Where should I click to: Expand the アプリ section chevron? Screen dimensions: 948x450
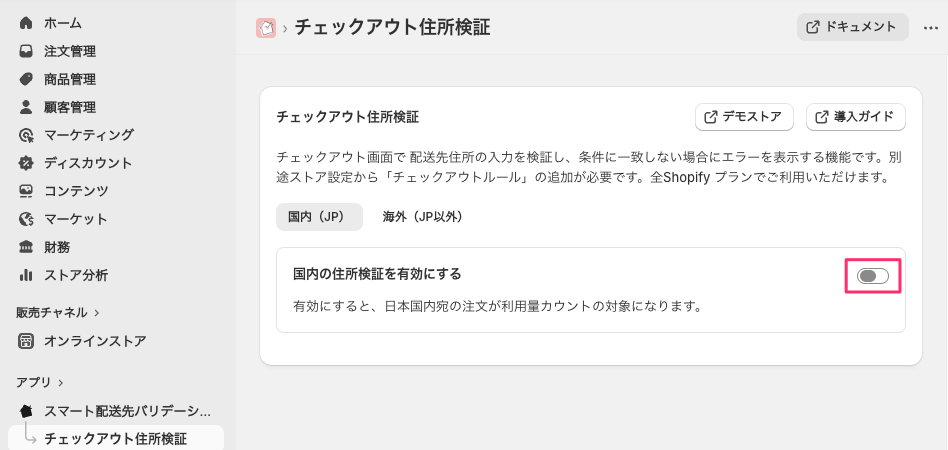coord(61,382)
